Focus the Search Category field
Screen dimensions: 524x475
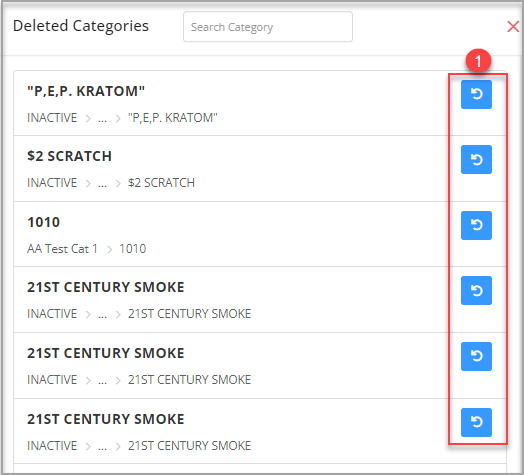click(268, 27)
